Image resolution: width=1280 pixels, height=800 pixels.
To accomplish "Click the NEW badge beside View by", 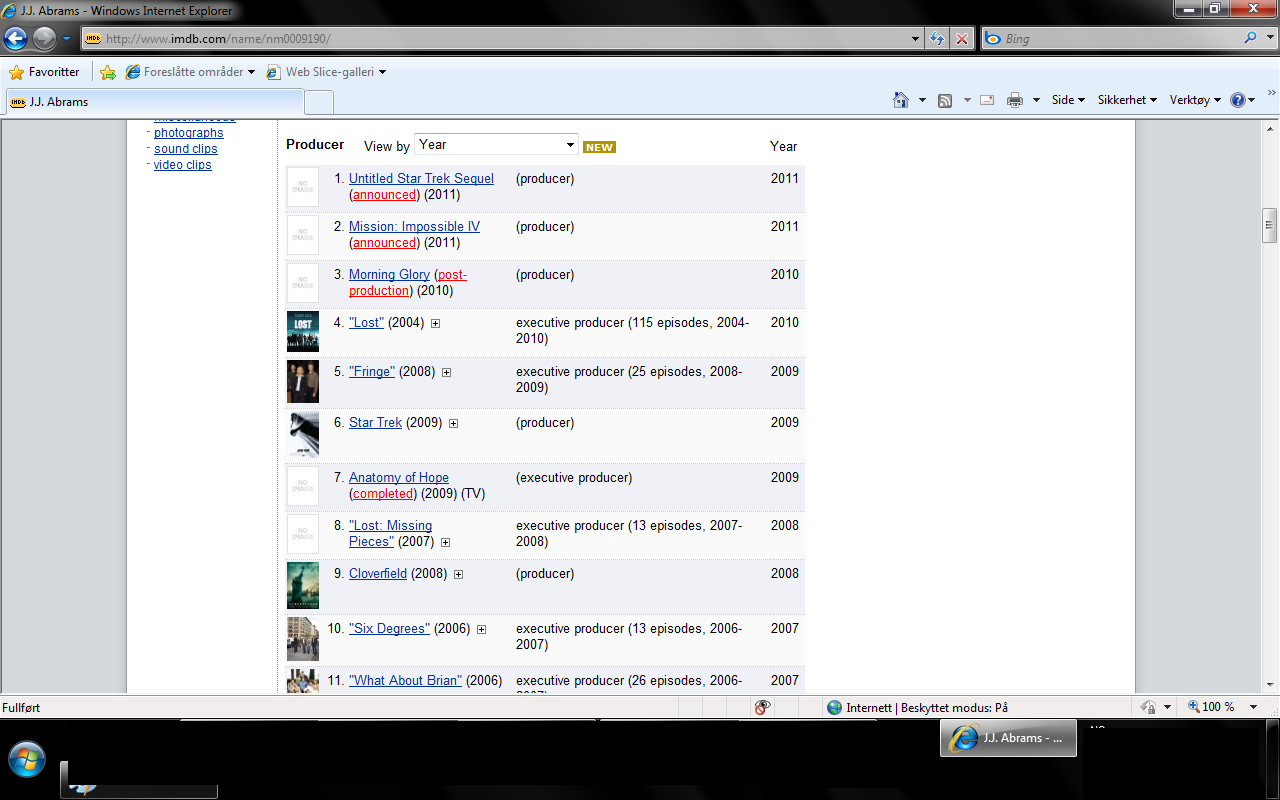I will (600, 147).
